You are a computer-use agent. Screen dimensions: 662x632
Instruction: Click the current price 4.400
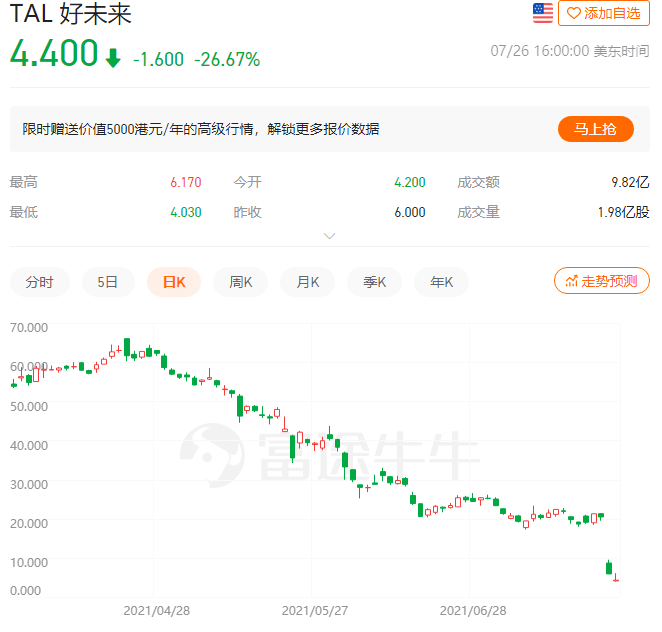click(54, 53)
